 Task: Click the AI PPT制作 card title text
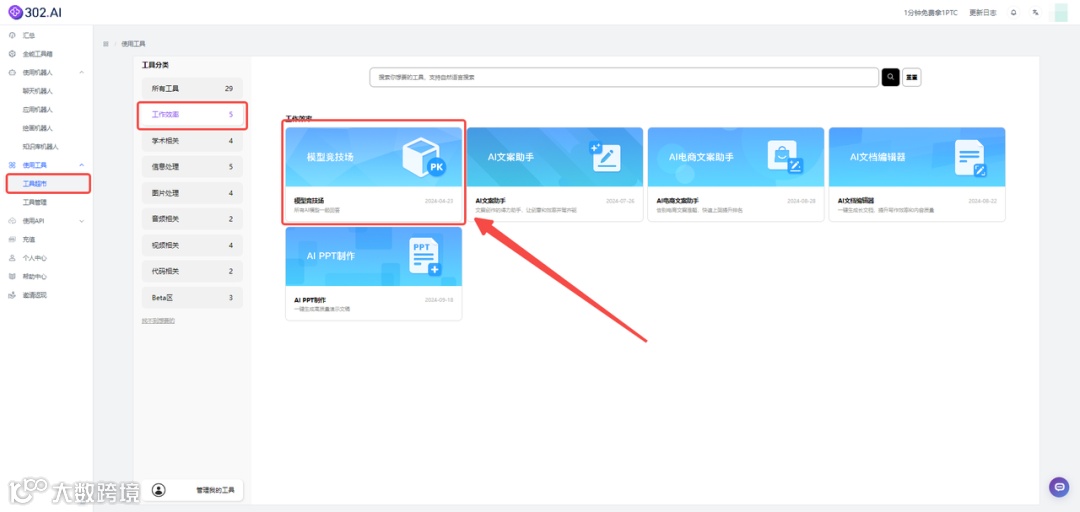click(x=310, y=300)
